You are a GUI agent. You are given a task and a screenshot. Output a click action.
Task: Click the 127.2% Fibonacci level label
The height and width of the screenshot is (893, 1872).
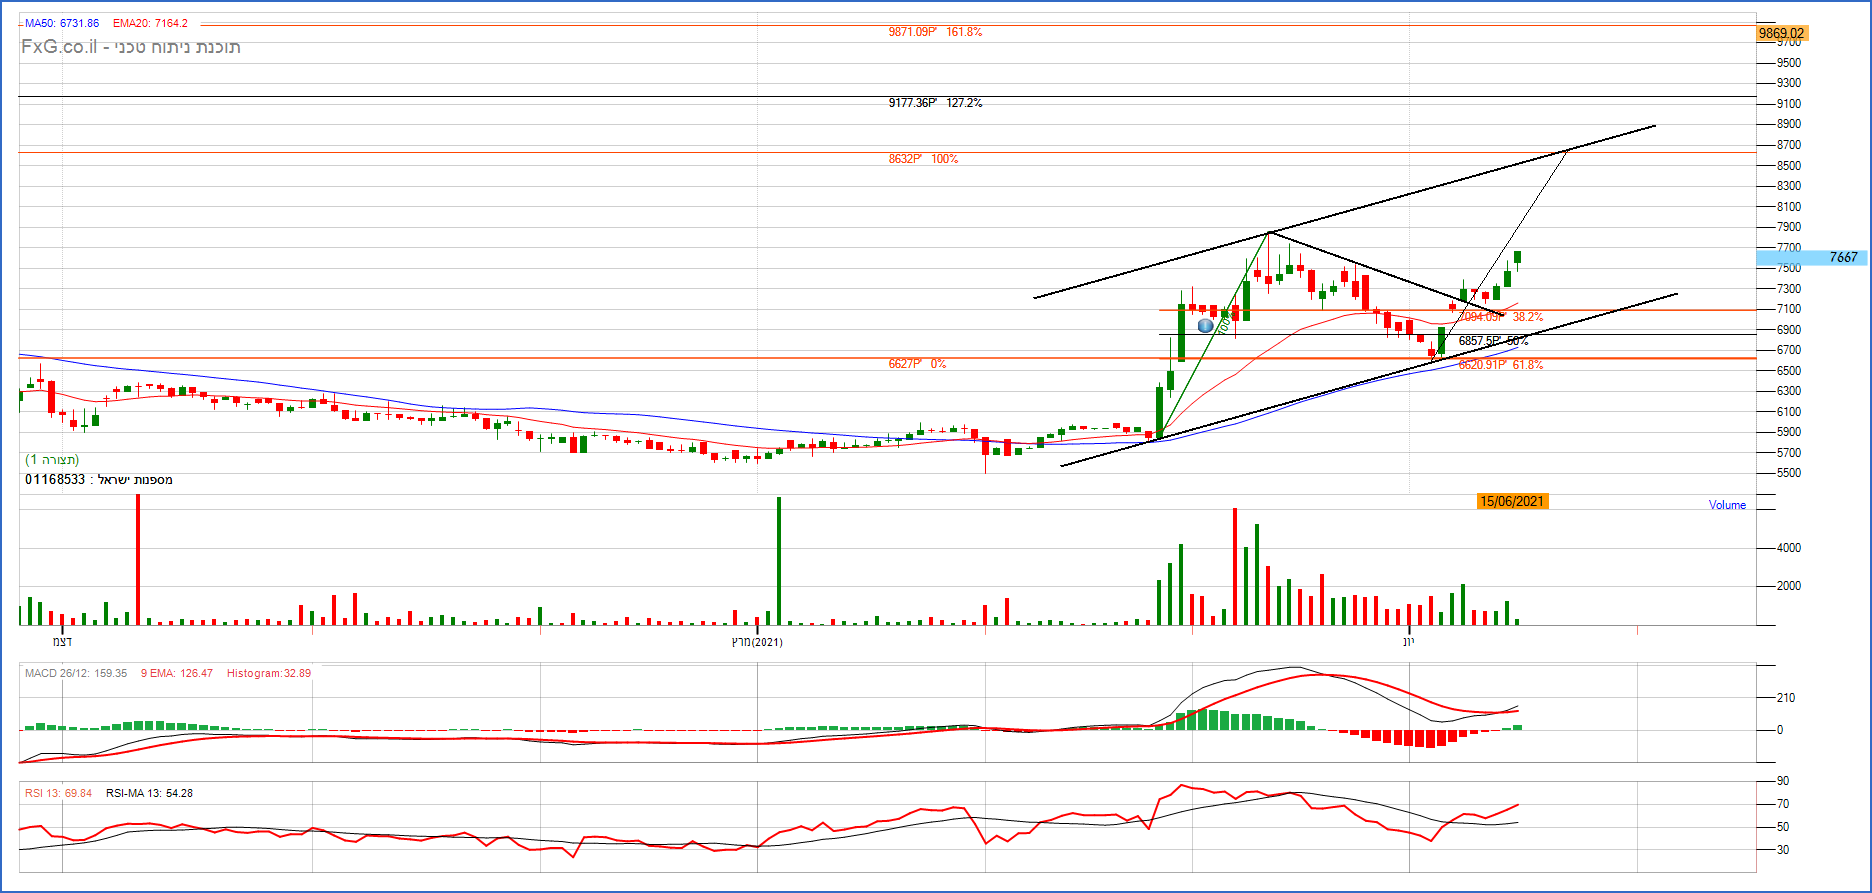click(935, 103)
